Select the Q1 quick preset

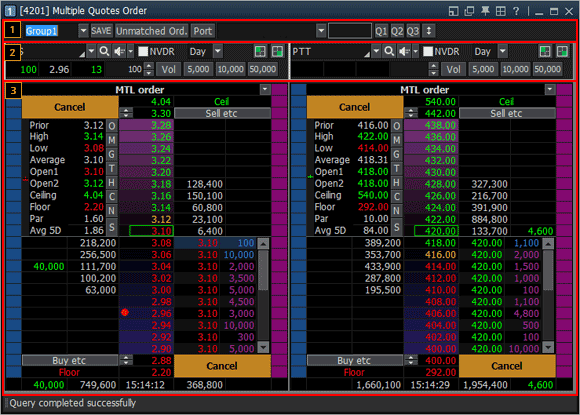(x=381, y=31)
